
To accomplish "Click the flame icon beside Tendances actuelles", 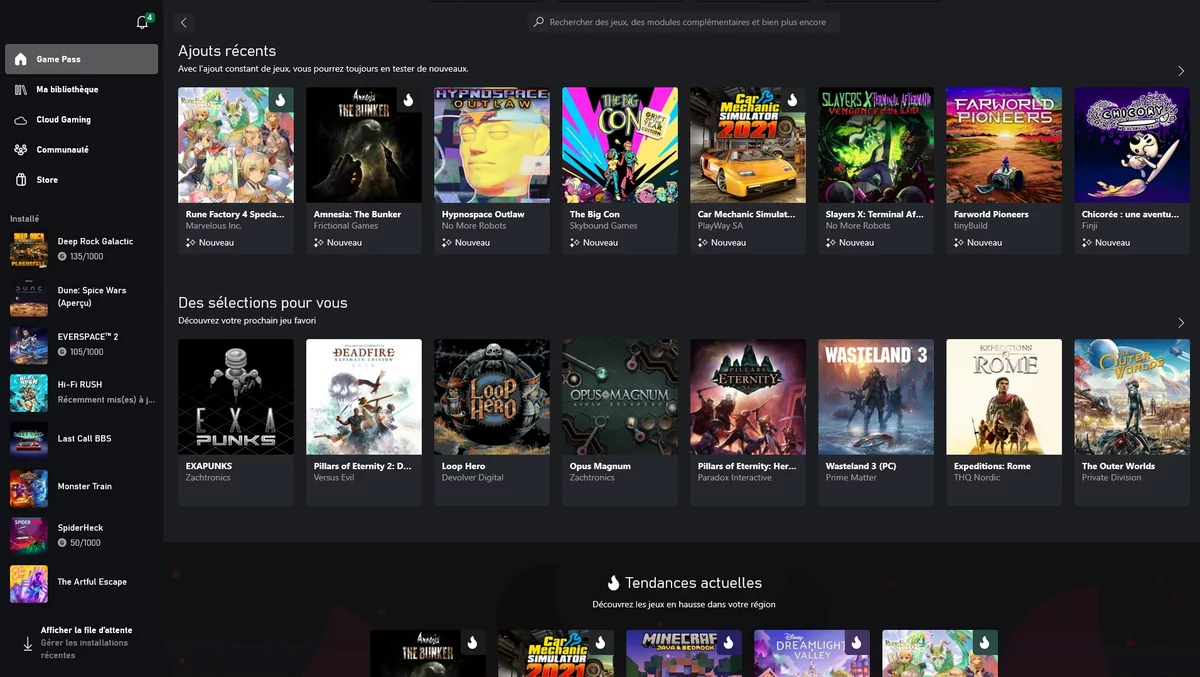I will tap(614, 583).
